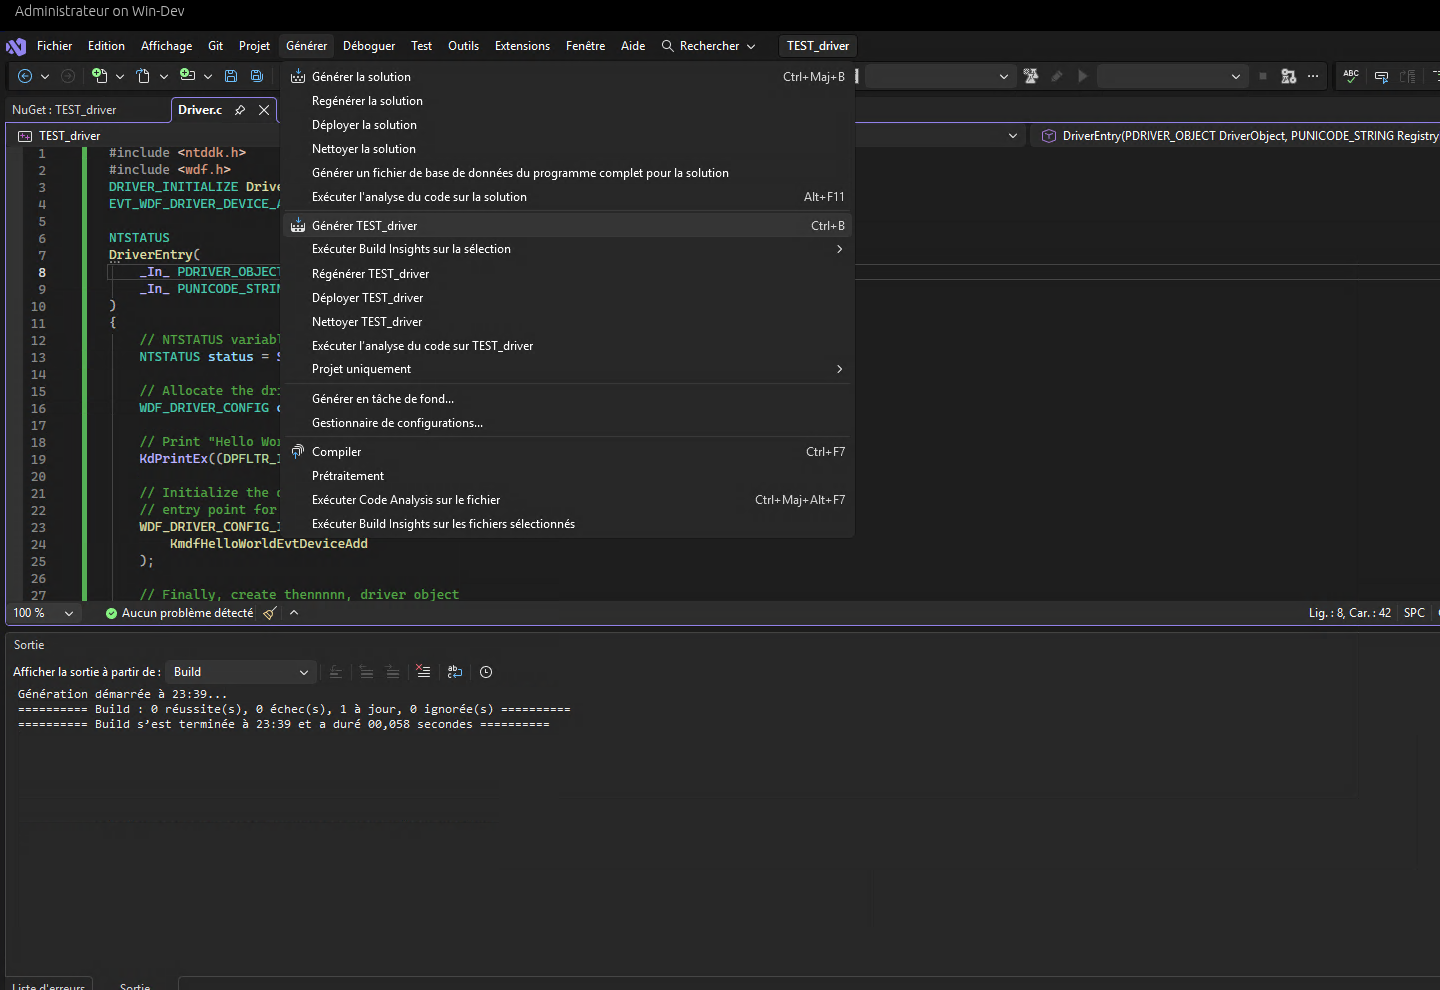Click the Visual Studio logo icon

[x=16, y=46]
